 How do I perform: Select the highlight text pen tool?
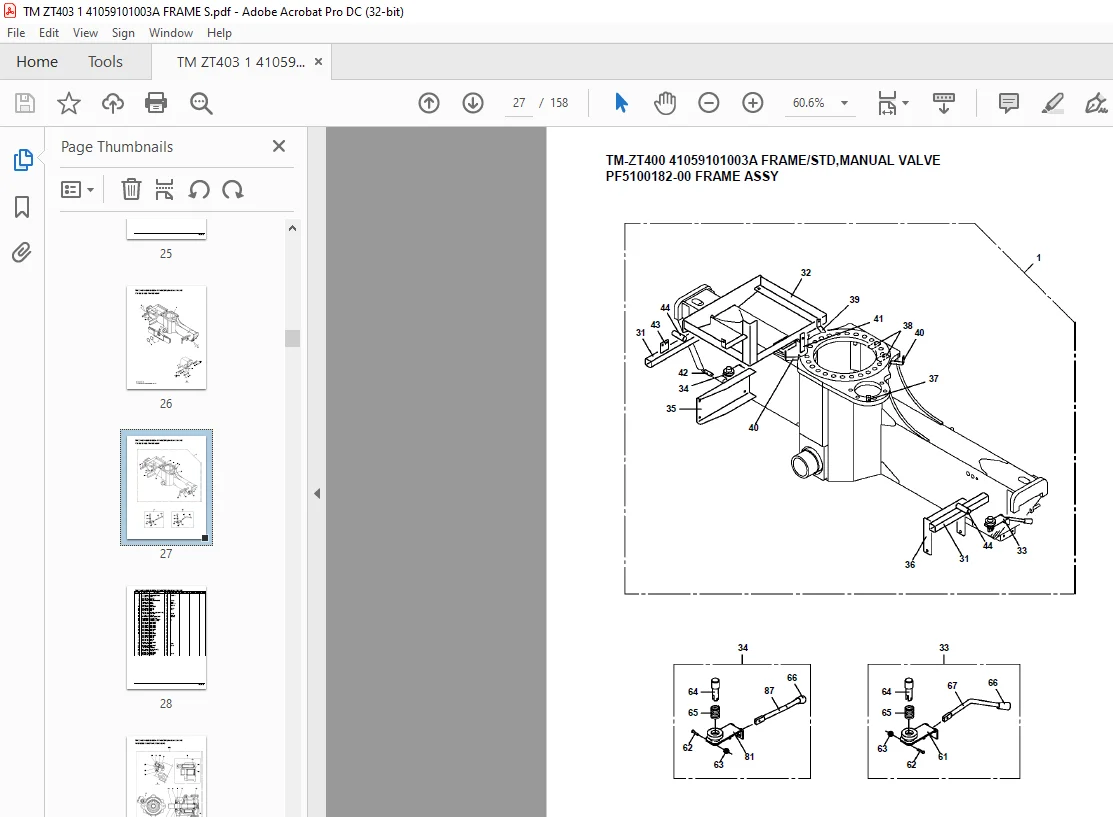point(1052,103)
